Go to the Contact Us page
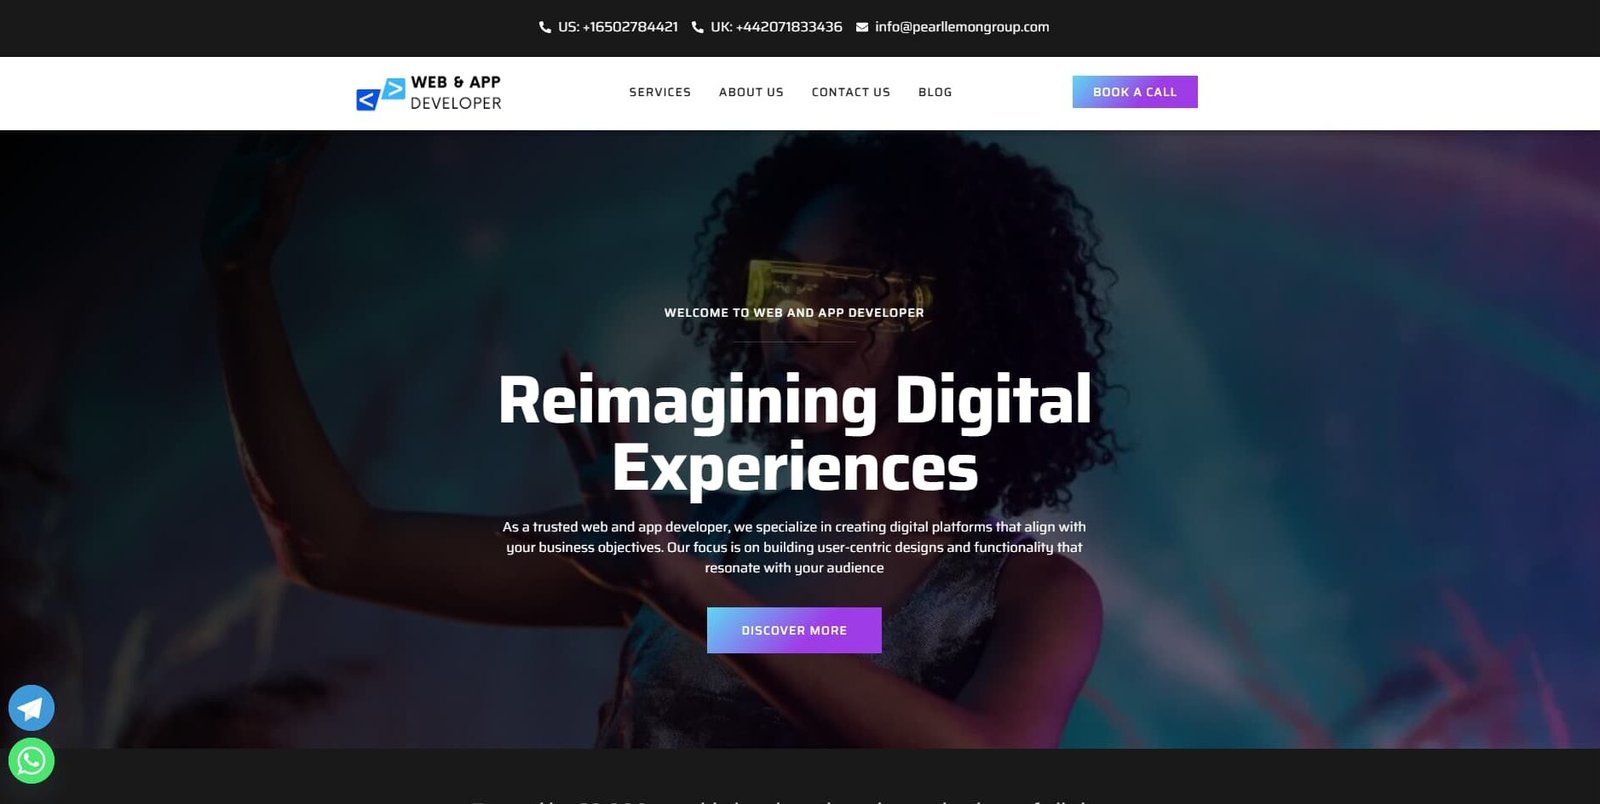The image size is (1600, 804). point(851,92)
